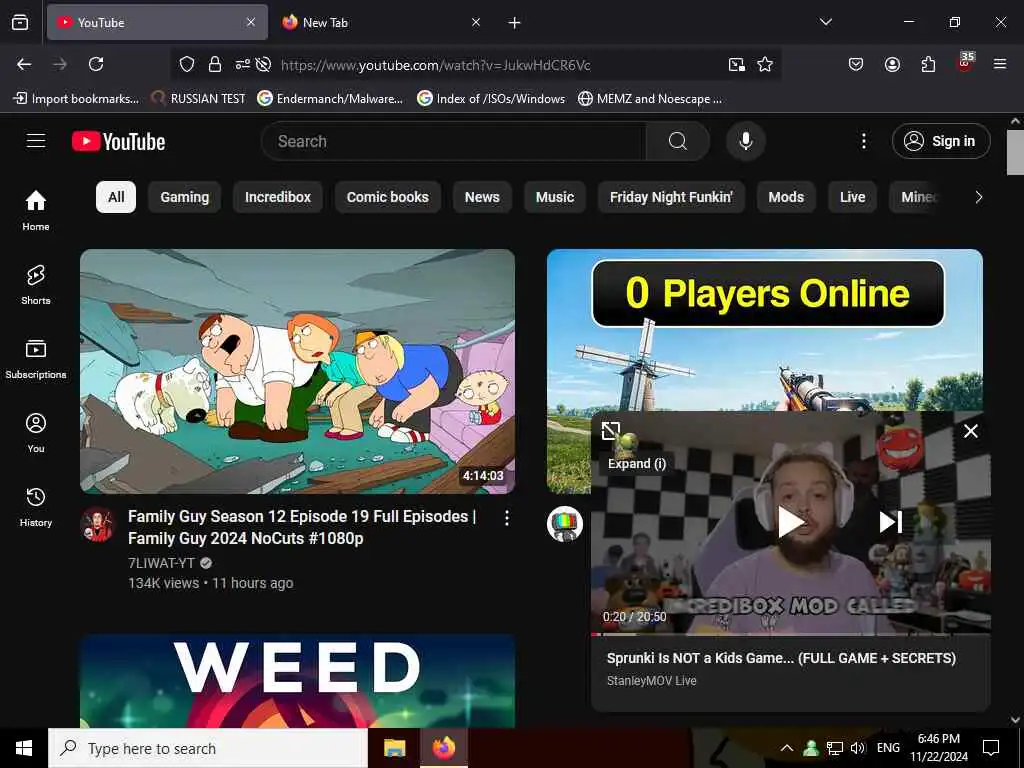Click the blocked autoplay icon in address bar
This screenshot has width=1024, height=768.
click(x=263, y=64)
